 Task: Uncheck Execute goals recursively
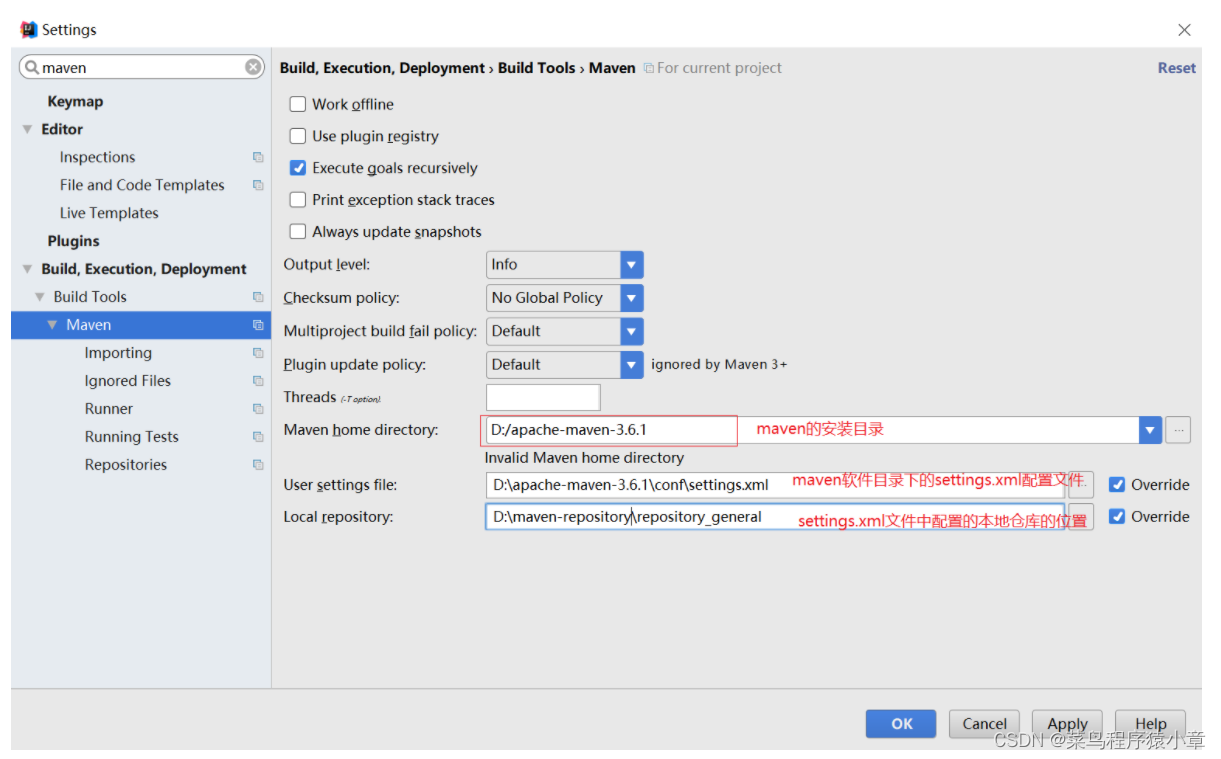(x=297, y=168)
